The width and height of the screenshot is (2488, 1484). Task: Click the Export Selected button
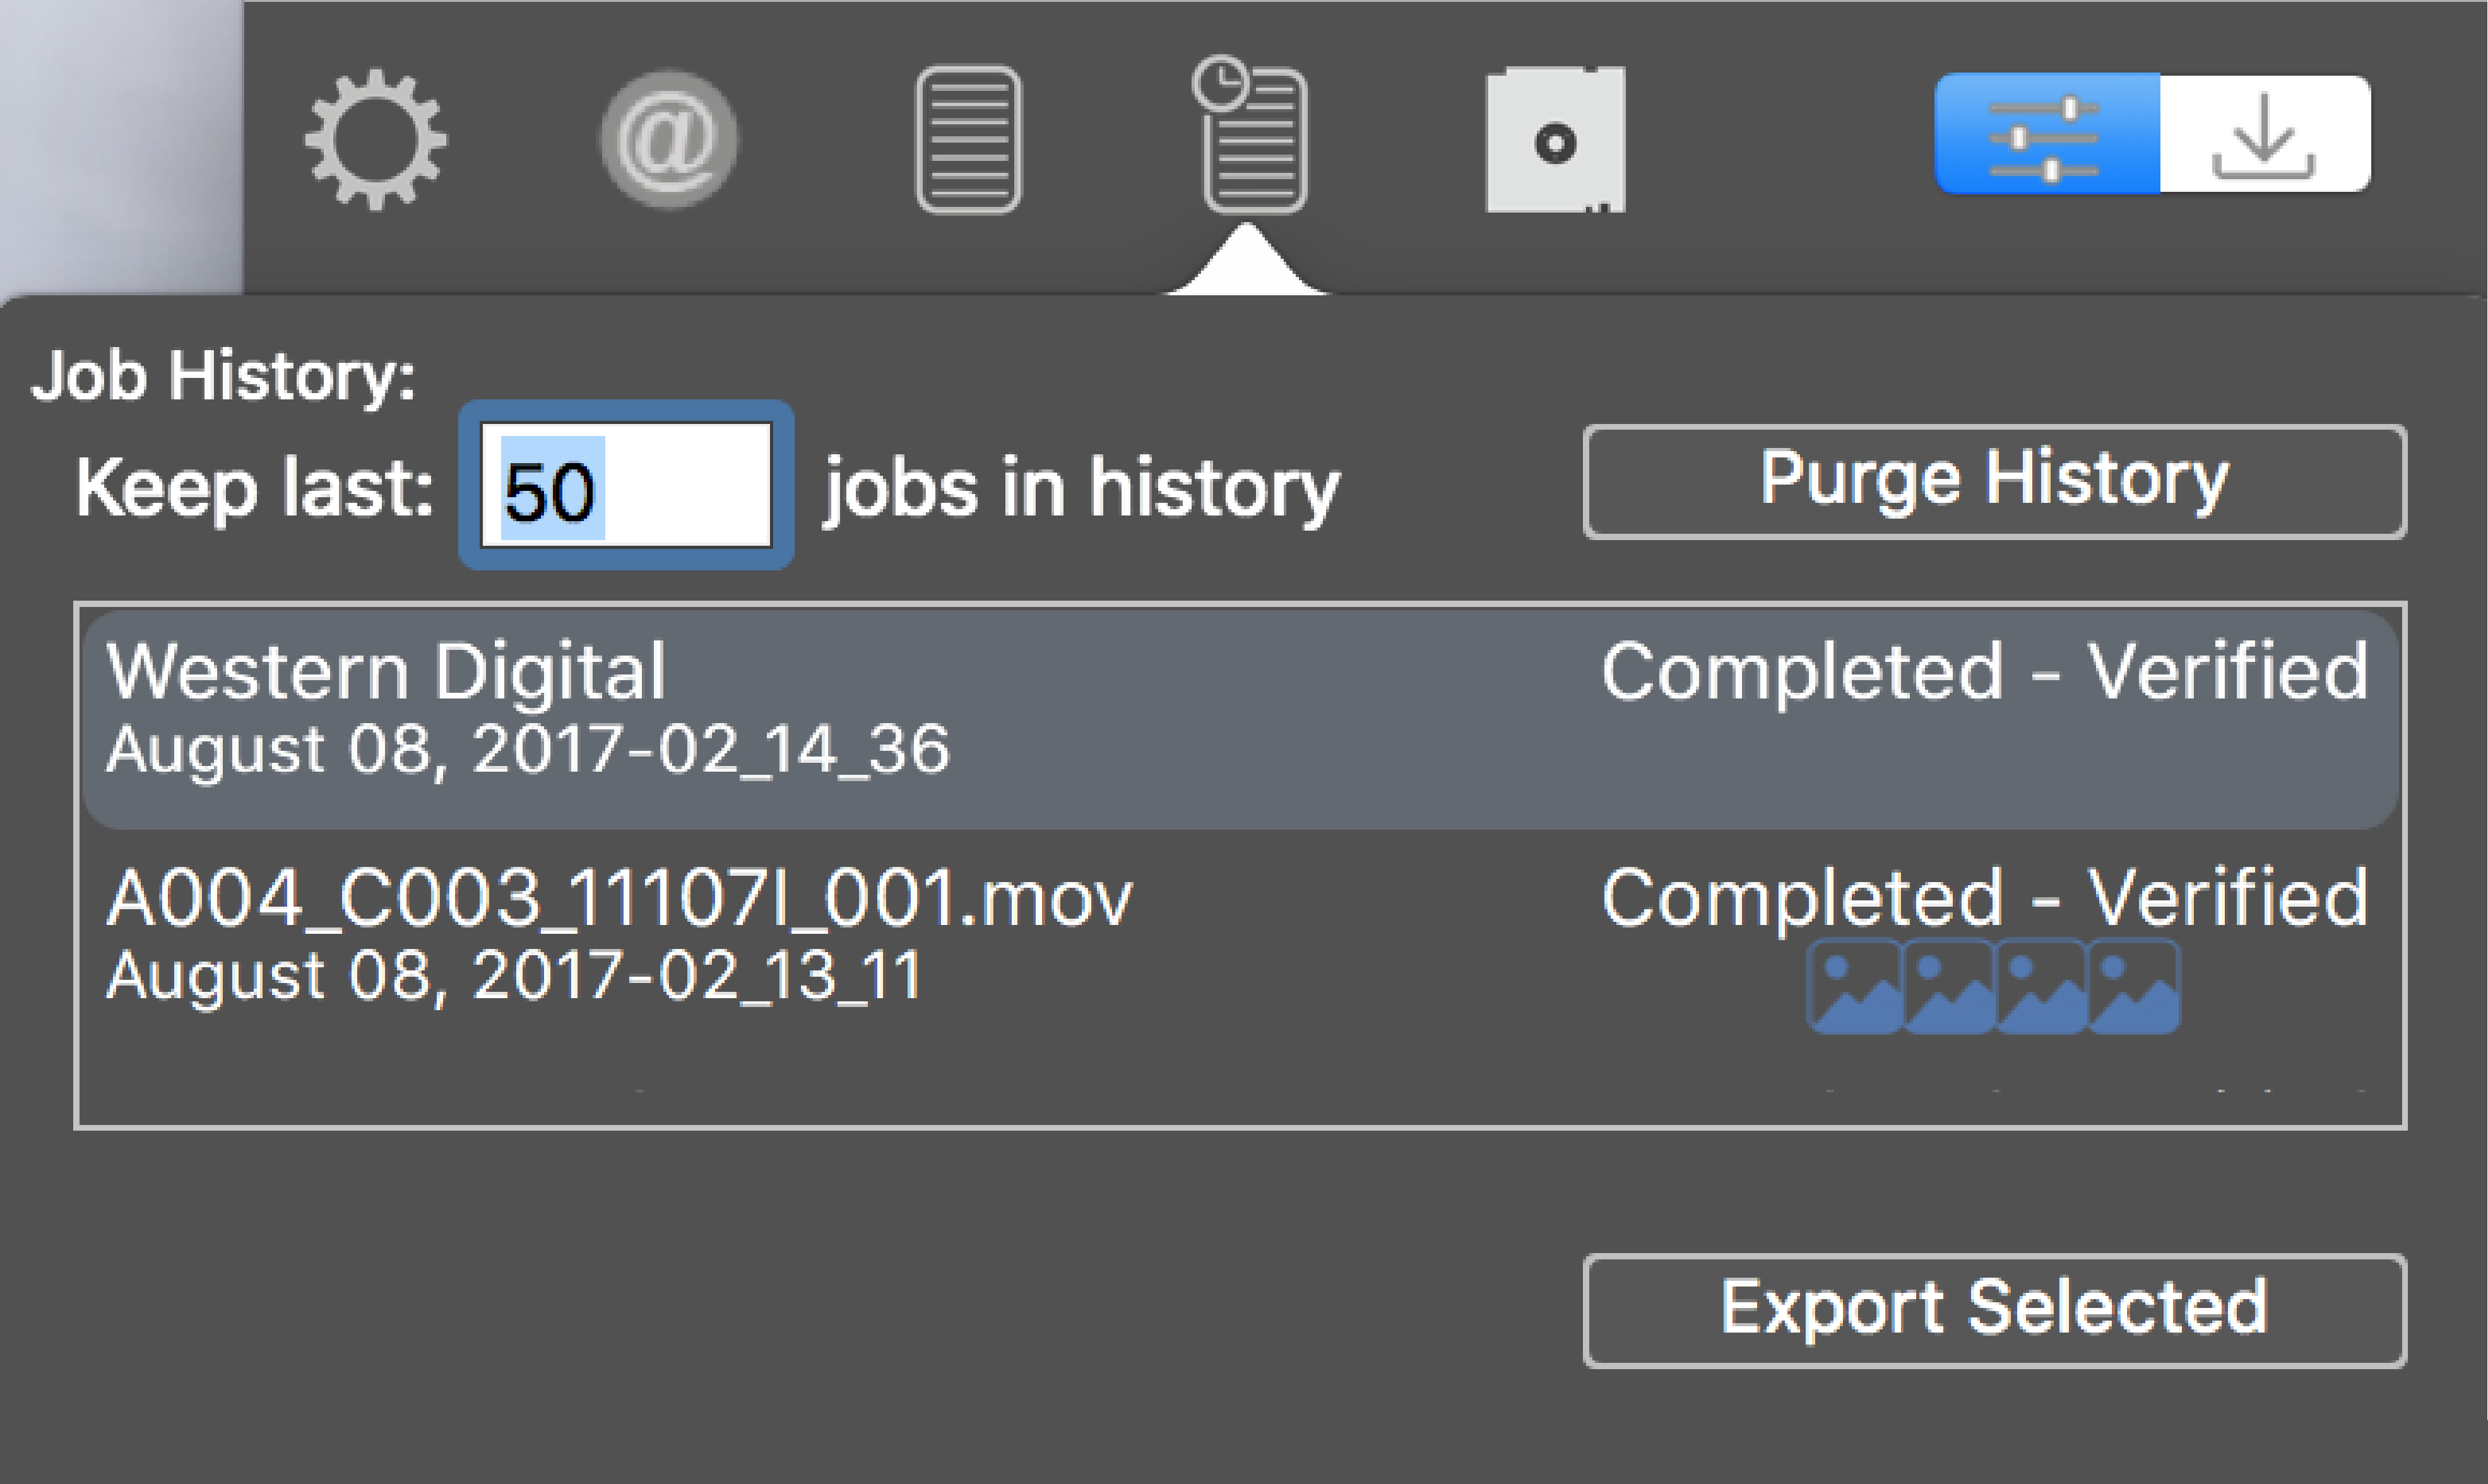click(1994, 1310)
